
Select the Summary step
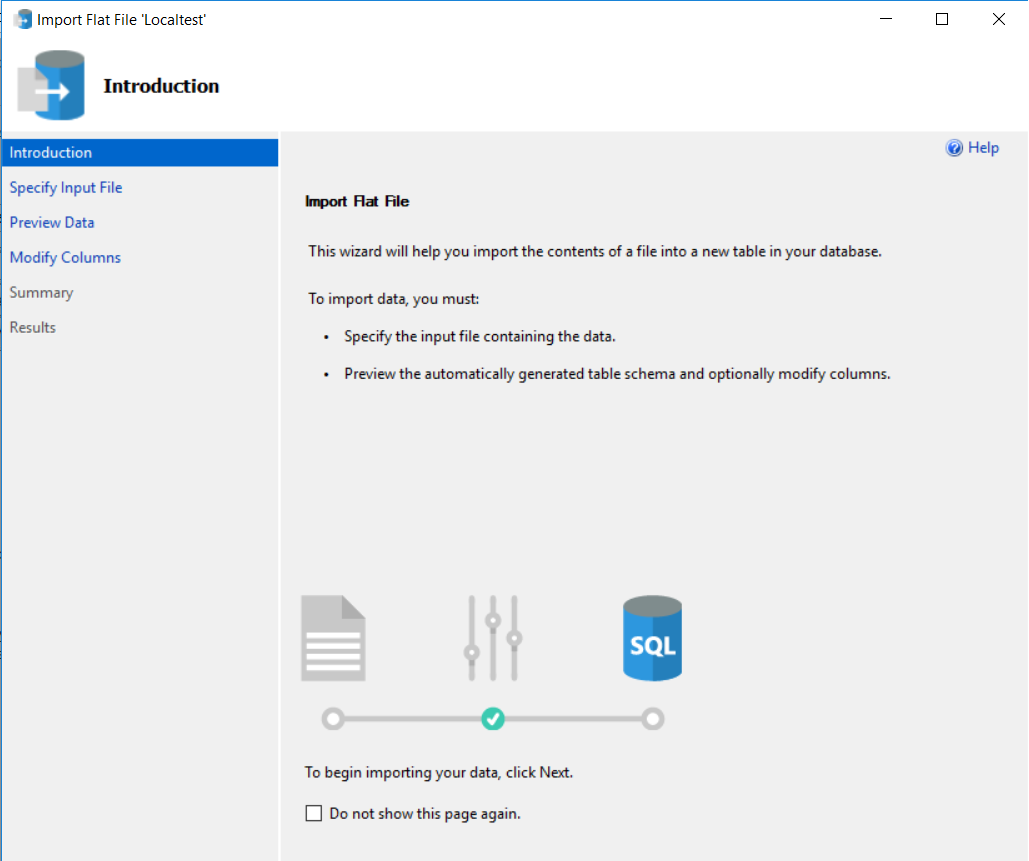[41, 293]
